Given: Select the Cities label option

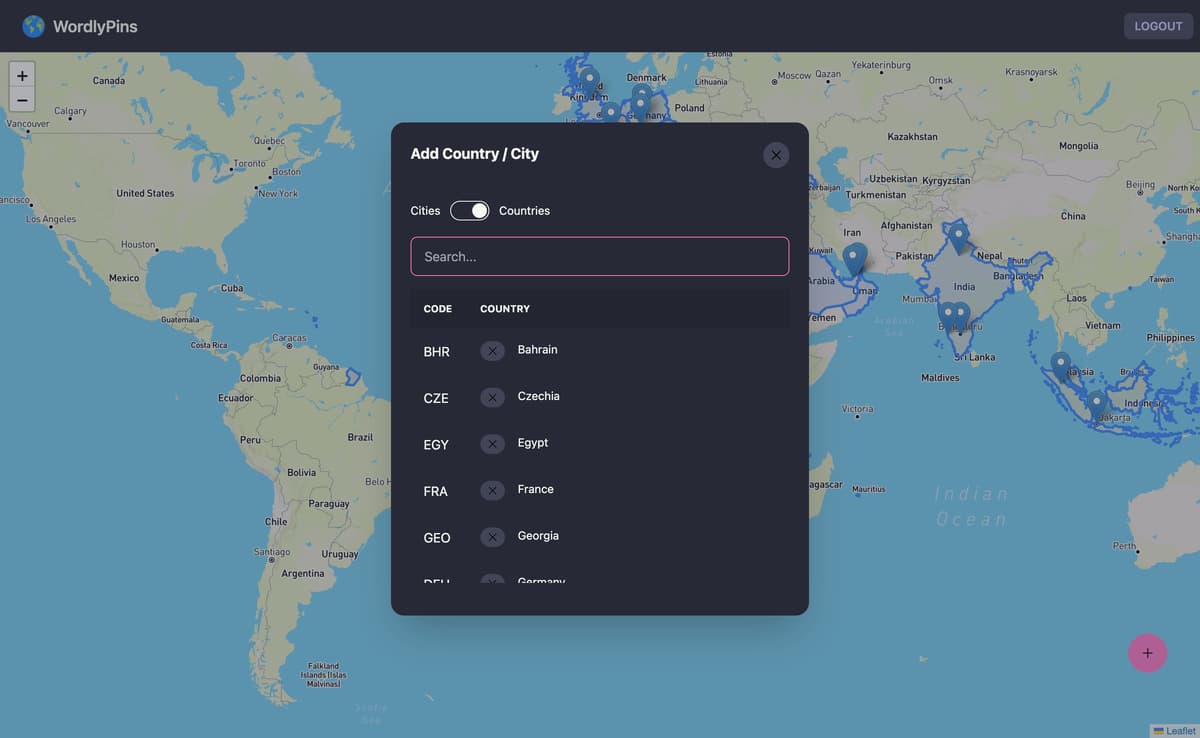Looking at the screenshot, I should click(425, 210).
